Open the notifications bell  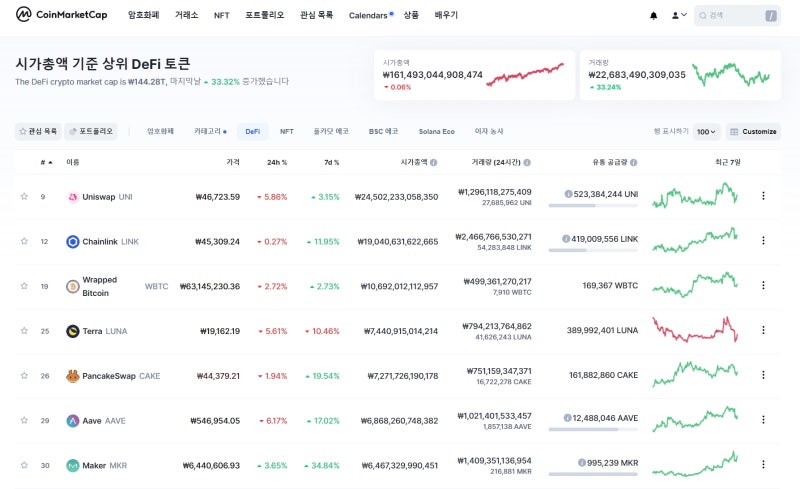[654, 15]
